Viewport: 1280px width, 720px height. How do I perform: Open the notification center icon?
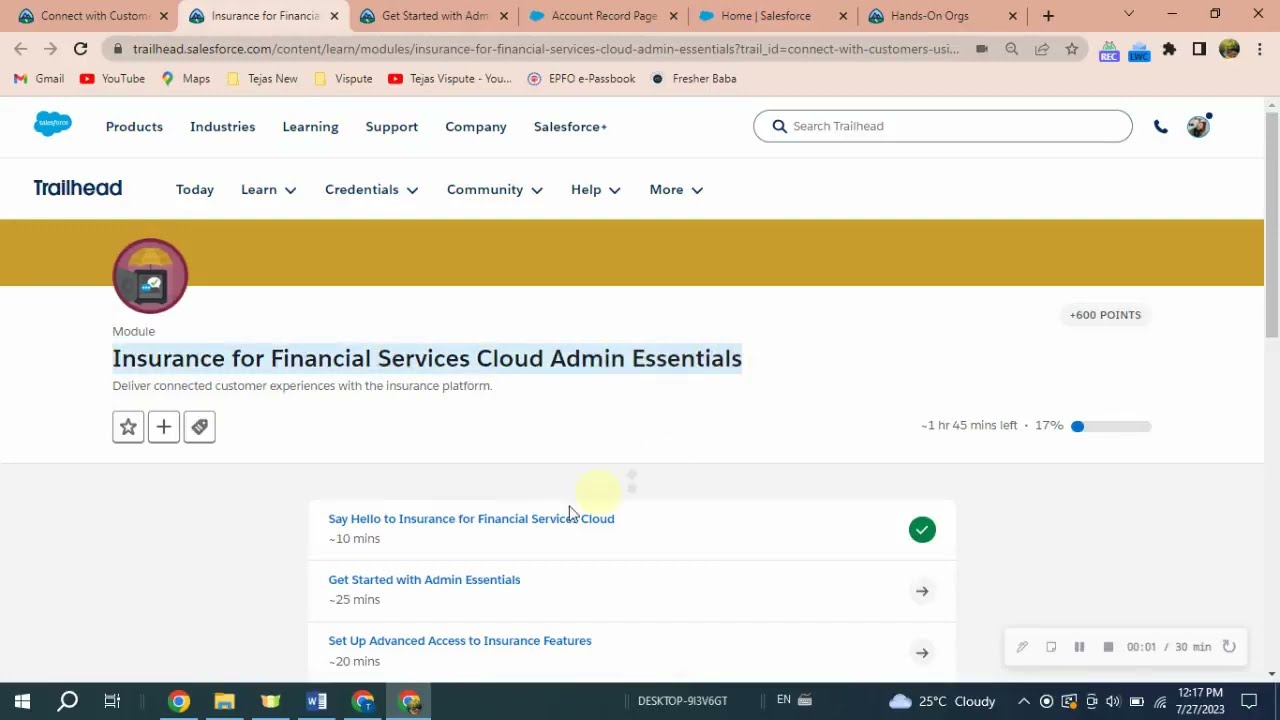(x=1249, y=701)
